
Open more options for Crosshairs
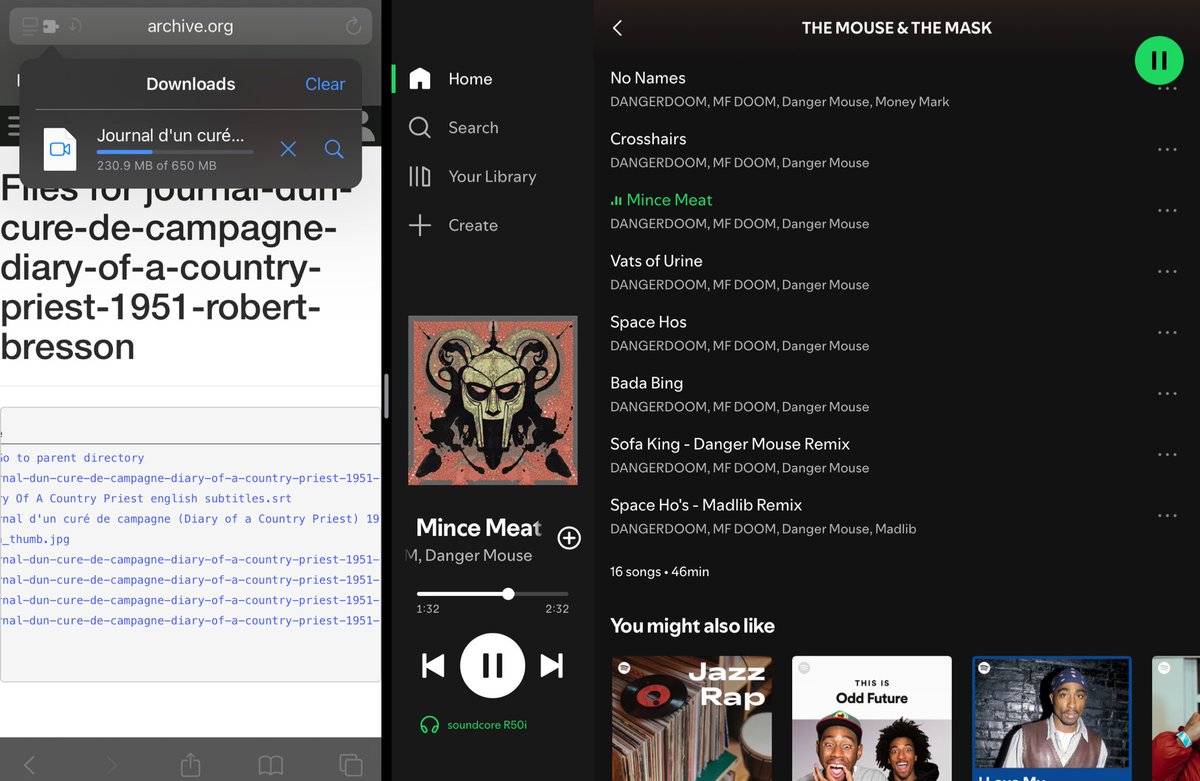(1166, 150)
